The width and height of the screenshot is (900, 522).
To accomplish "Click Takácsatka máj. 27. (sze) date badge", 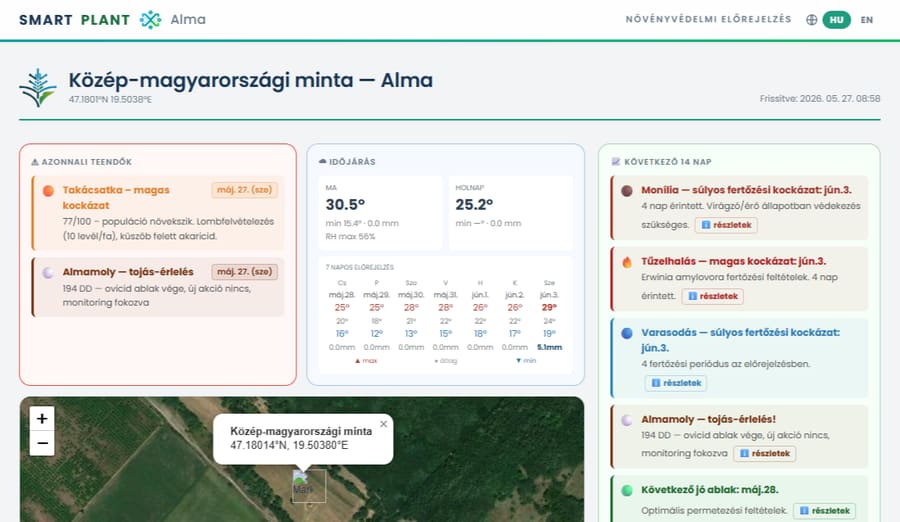I will tap(245, 190).
